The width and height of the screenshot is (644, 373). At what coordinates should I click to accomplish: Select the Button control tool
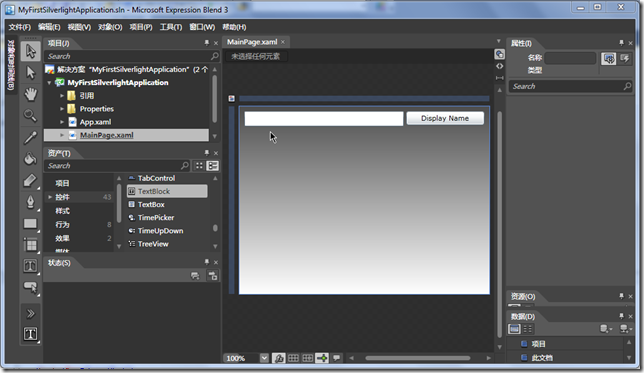tap(30, 287)
